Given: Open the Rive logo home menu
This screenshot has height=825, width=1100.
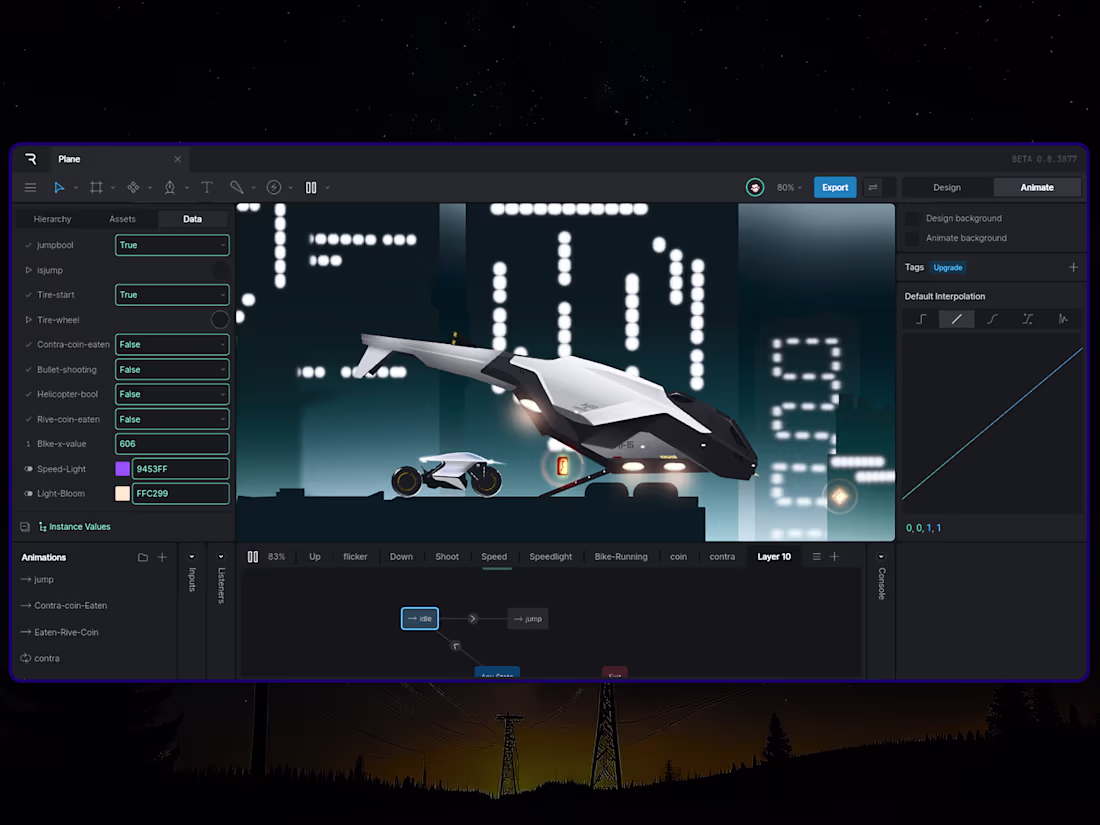Looking at the screenshot, I should pyautogui.click(x=31, y=159).
